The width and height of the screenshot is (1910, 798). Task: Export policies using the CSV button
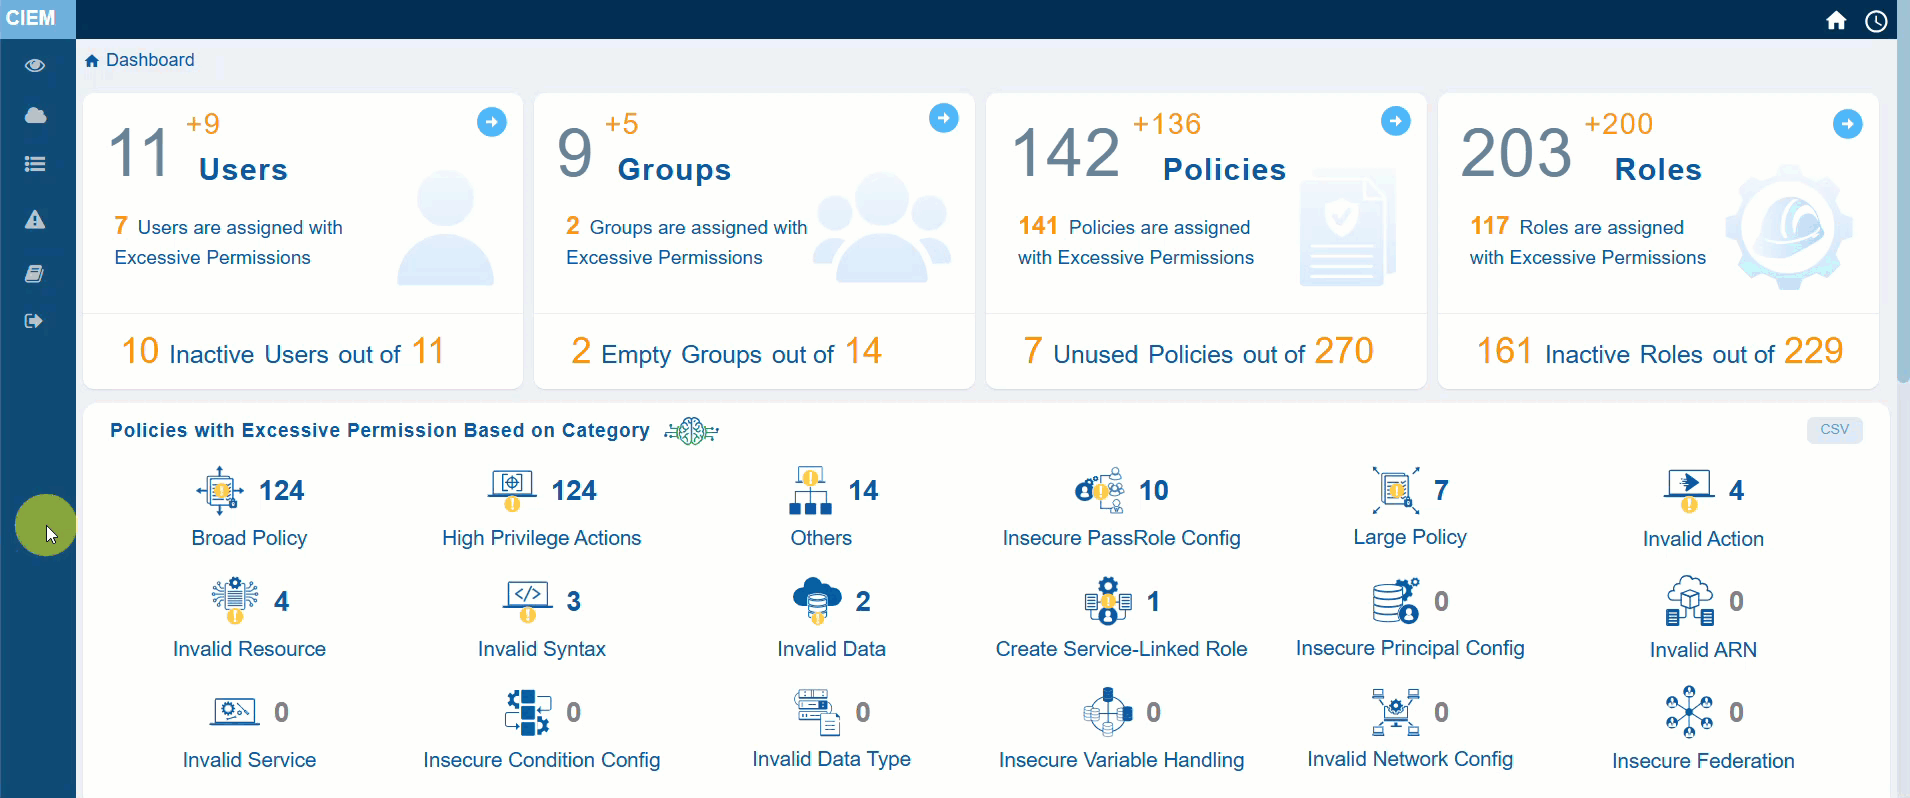pyautogui.click(x=1834, y=429)
